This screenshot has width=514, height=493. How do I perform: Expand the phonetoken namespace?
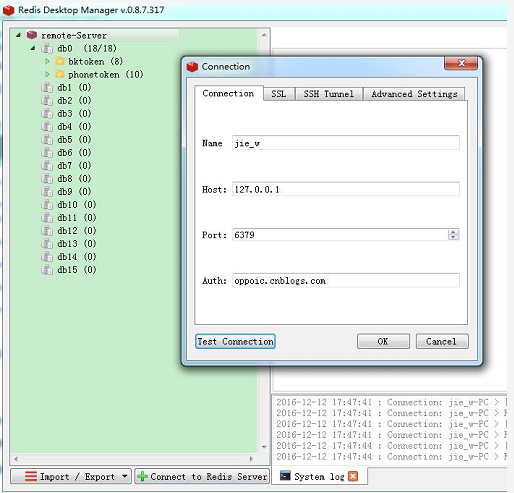(x=47, y=74)
